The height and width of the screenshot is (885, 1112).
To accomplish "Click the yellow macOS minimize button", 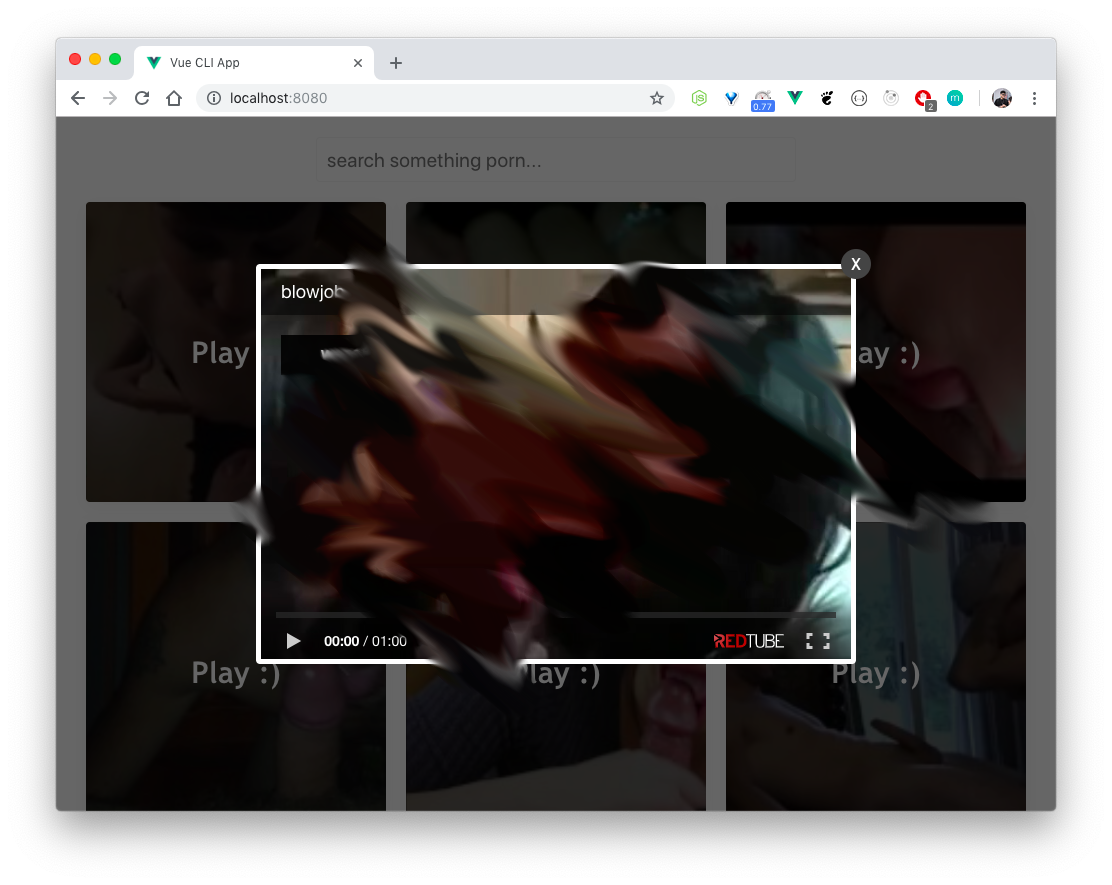I will pos(95,60).
